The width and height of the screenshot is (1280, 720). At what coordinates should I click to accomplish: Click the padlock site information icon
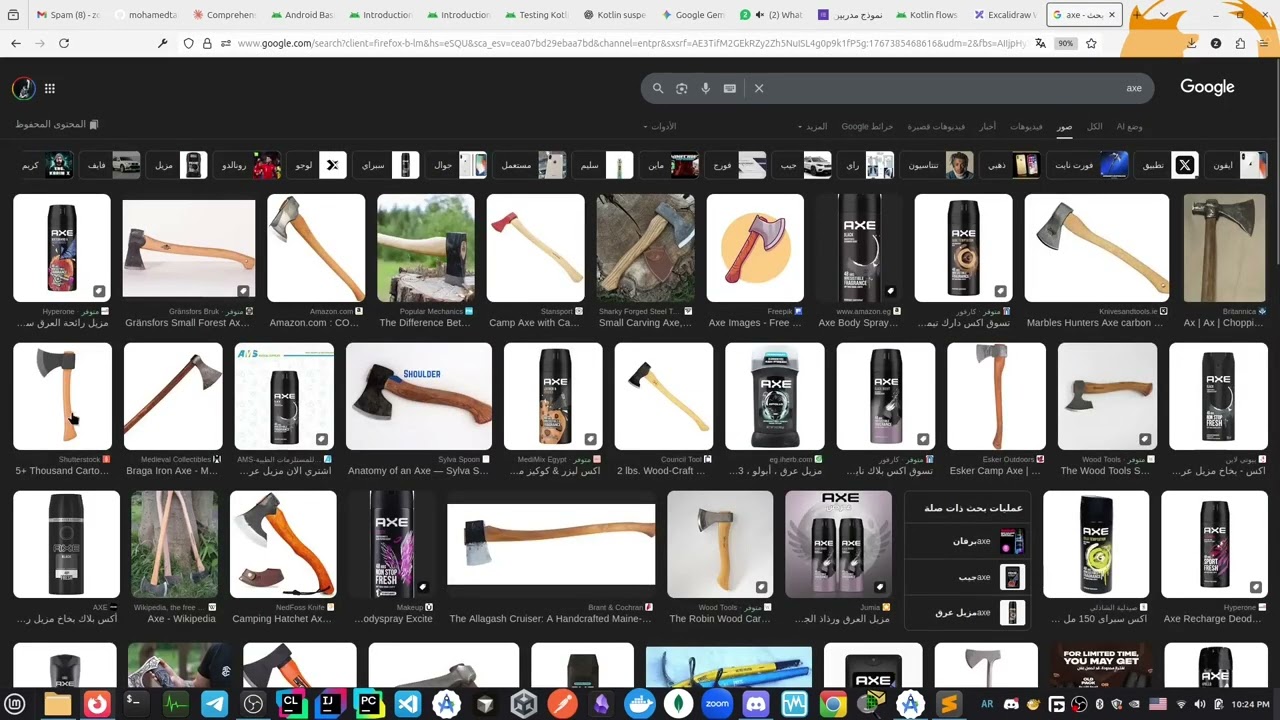click(x=207, y=43)
